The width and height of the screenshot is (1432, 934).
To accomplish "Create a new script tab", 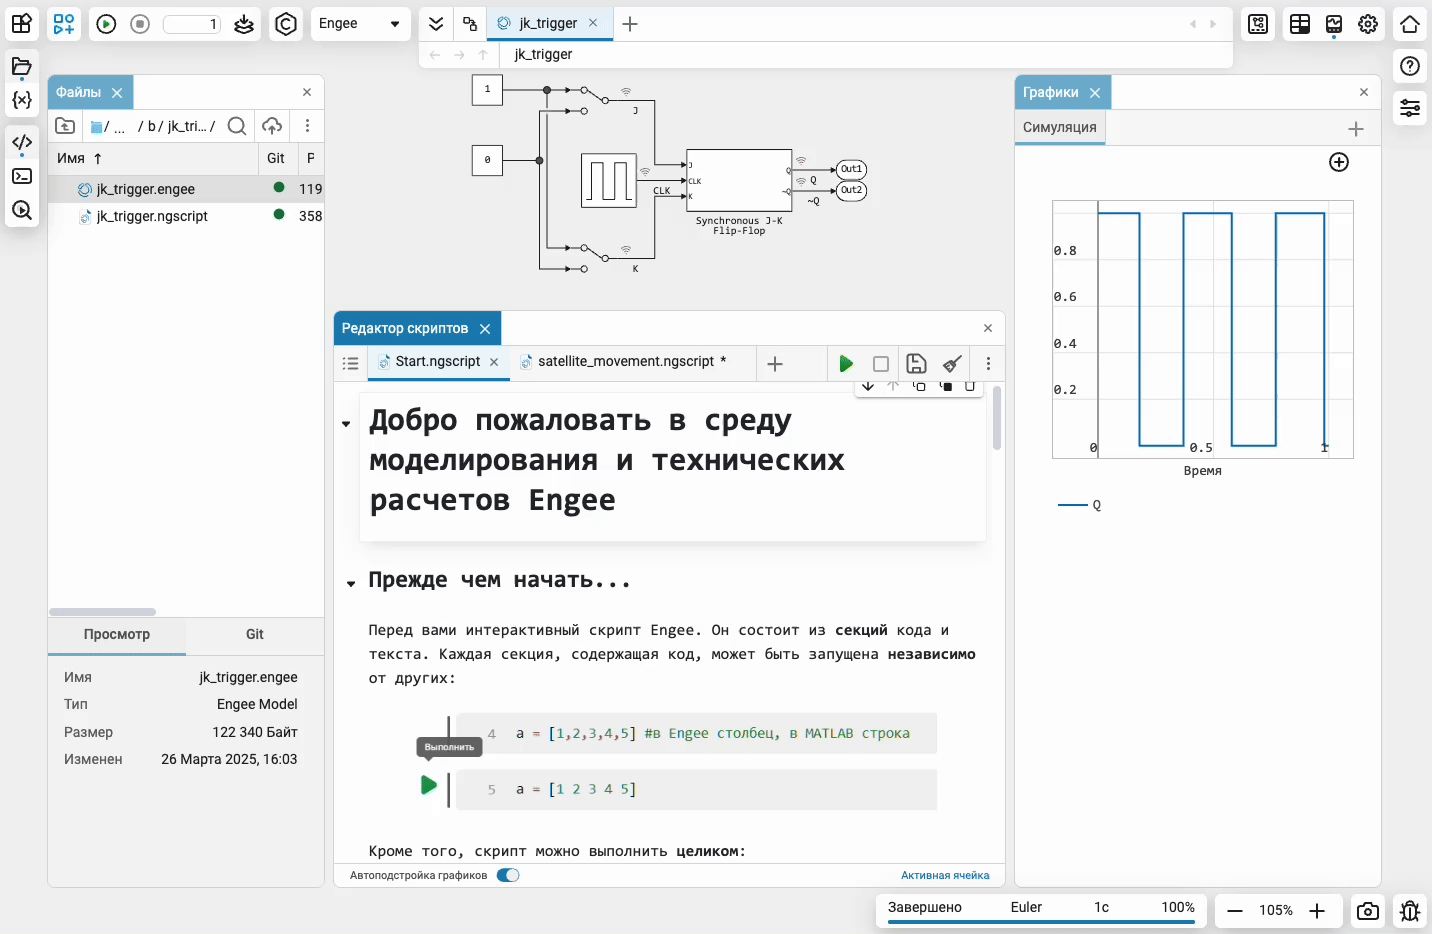I will coord(775,364).
